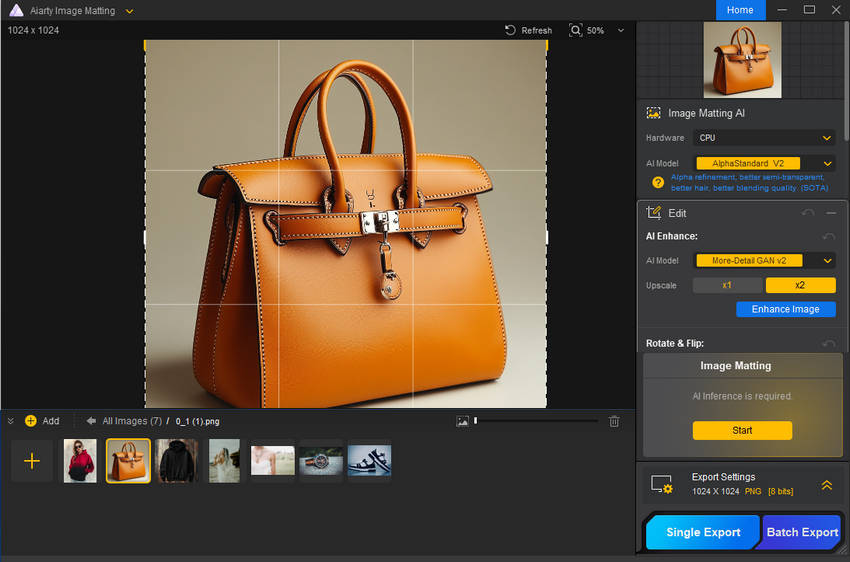Open the Aiarty Image Matting title dropdown arrow
The image size is (850, 562).
click(x=129, y=11)
